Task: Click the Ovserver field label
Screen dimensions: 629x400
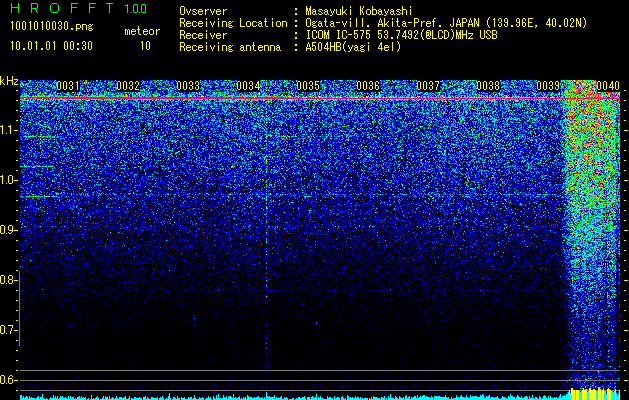Action: [203, 11]
